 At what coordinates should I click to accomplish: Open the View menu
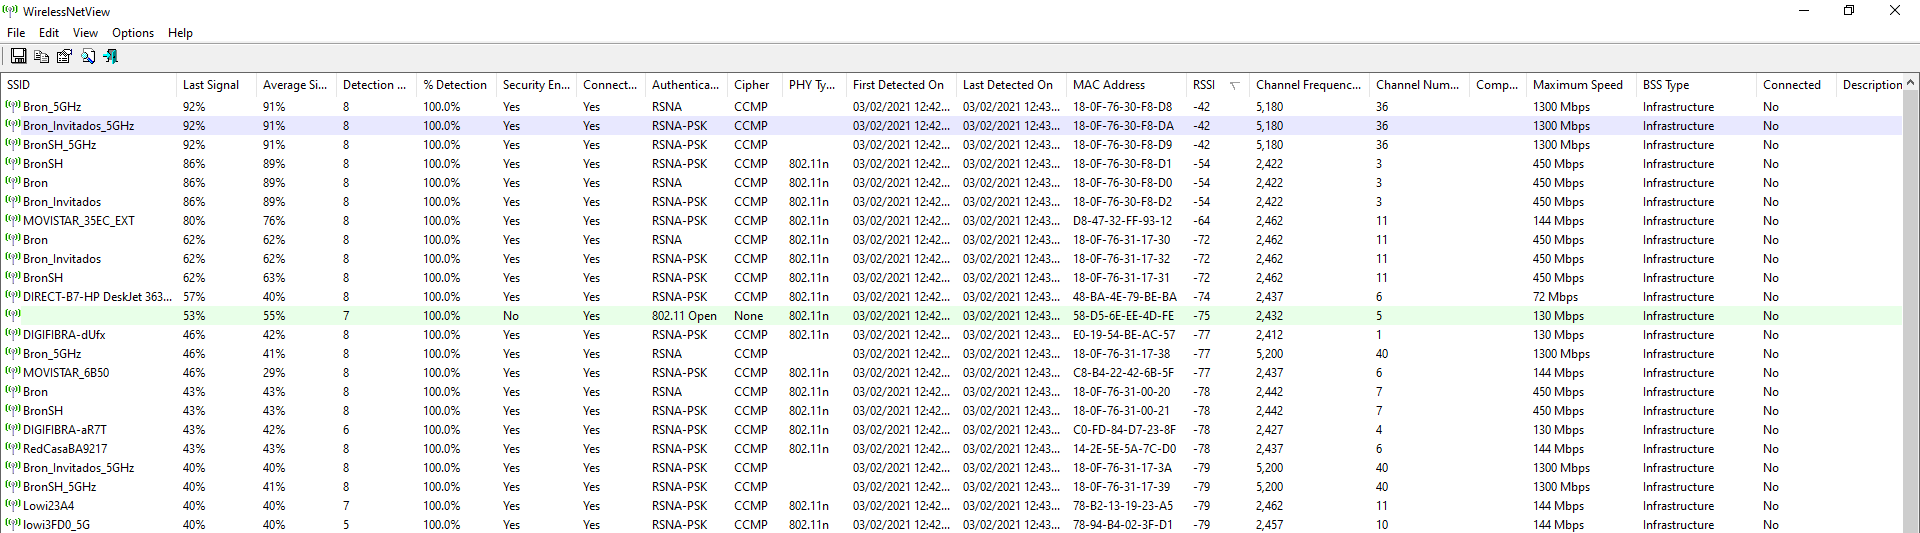tap(85, 33)
